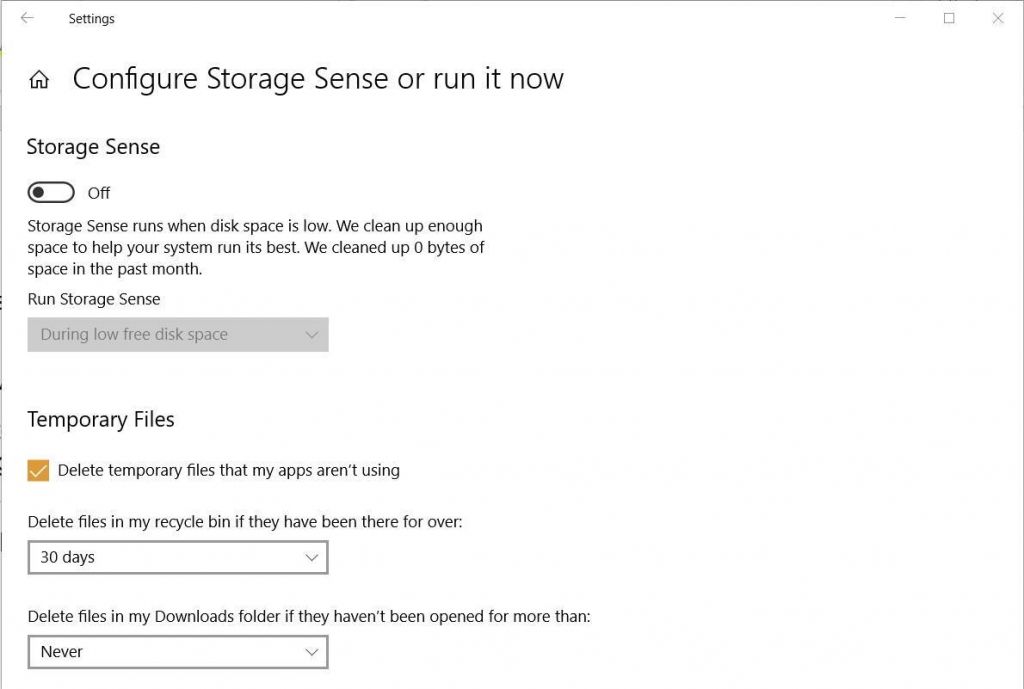Click the dropdown arrow on the Never selector
Image resolution: width=1024 pixels, height=689 pixels.
click(310, 651)
